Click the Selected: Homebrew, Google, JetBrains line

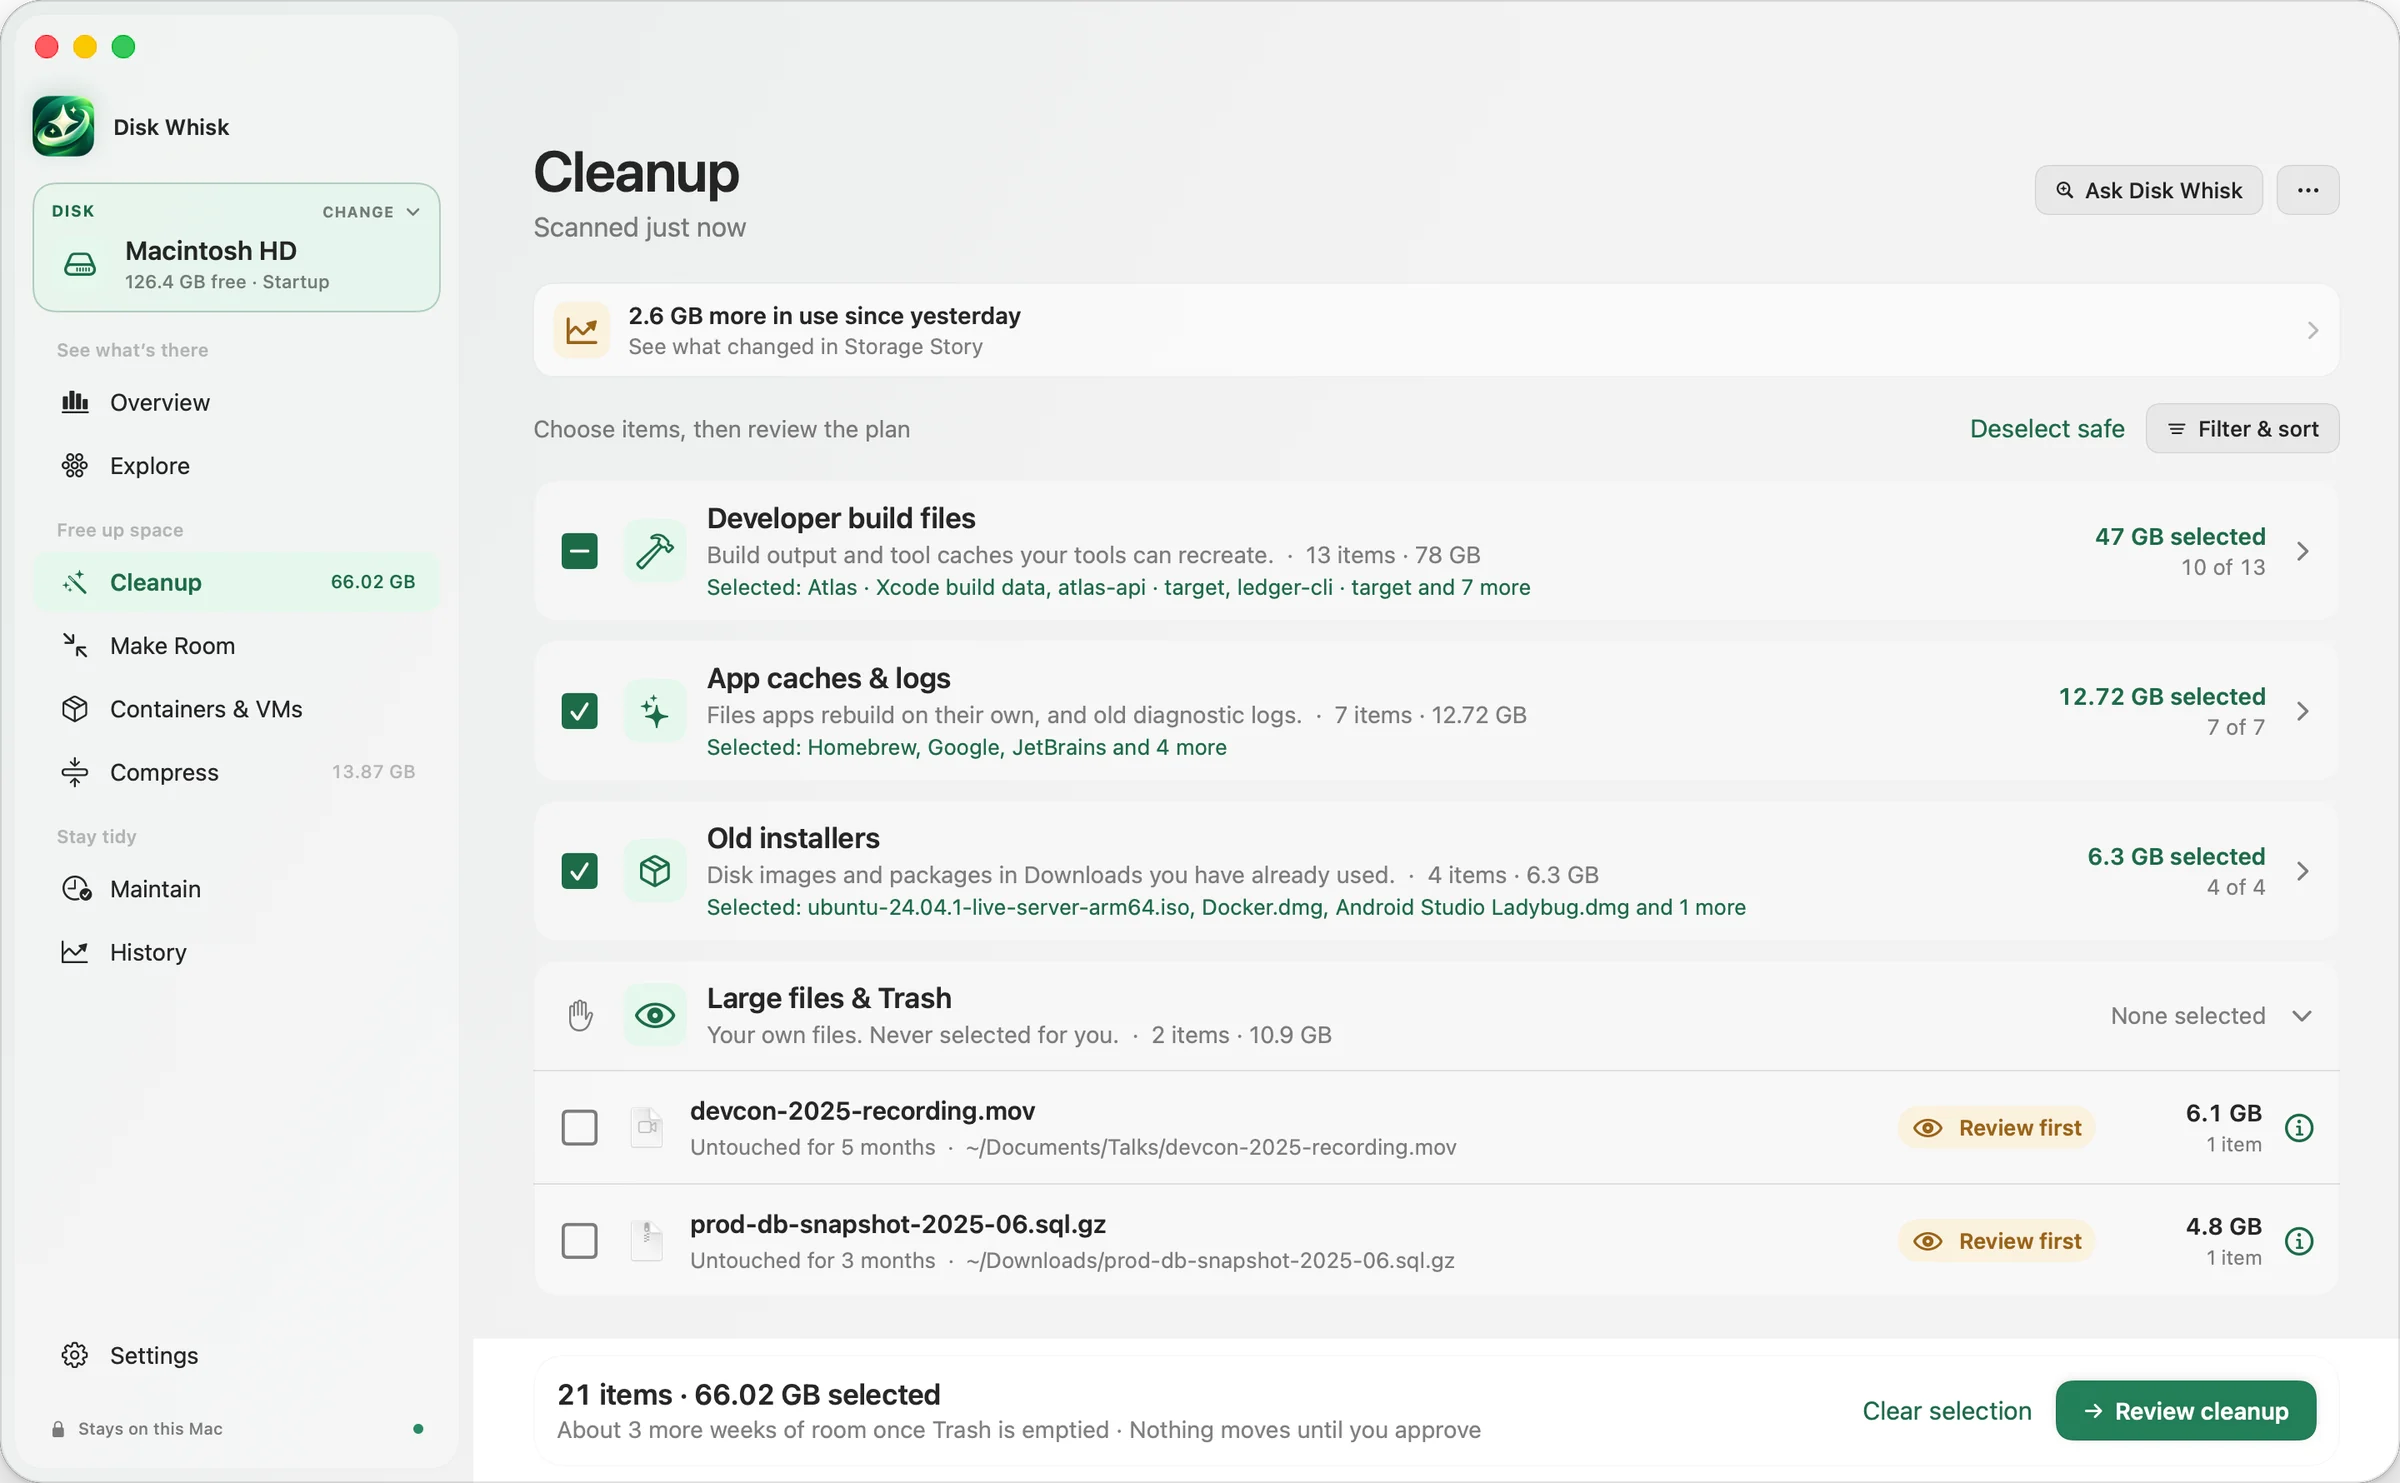(x=967, y=747)
